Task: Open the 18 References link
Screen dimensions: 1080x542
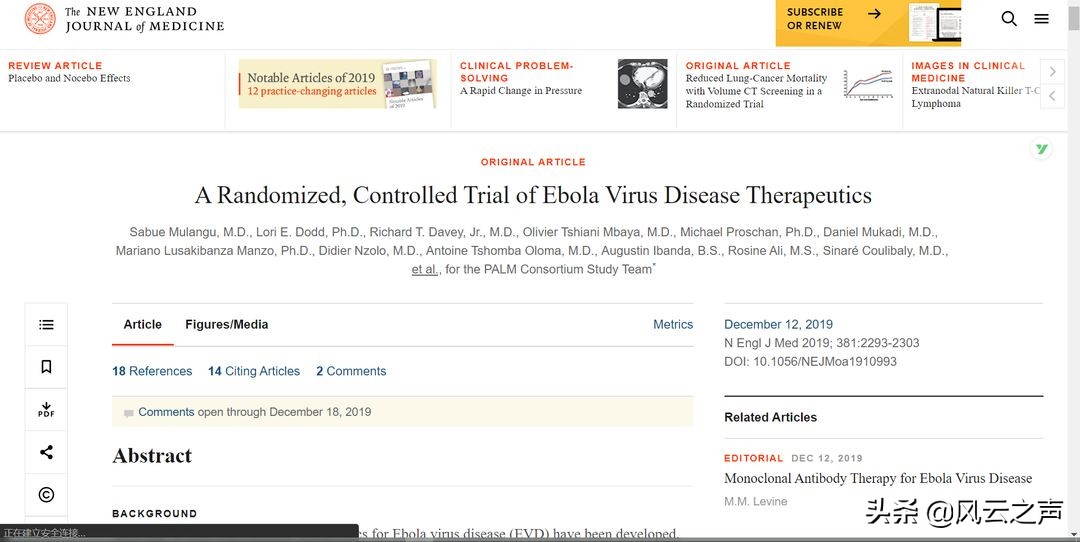Action: pyautogui.click(x=152, y=371)
